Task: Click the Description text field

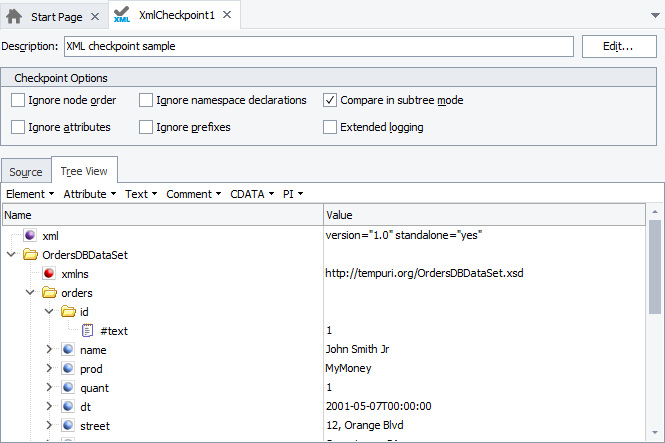Action: tap(318, 46)
